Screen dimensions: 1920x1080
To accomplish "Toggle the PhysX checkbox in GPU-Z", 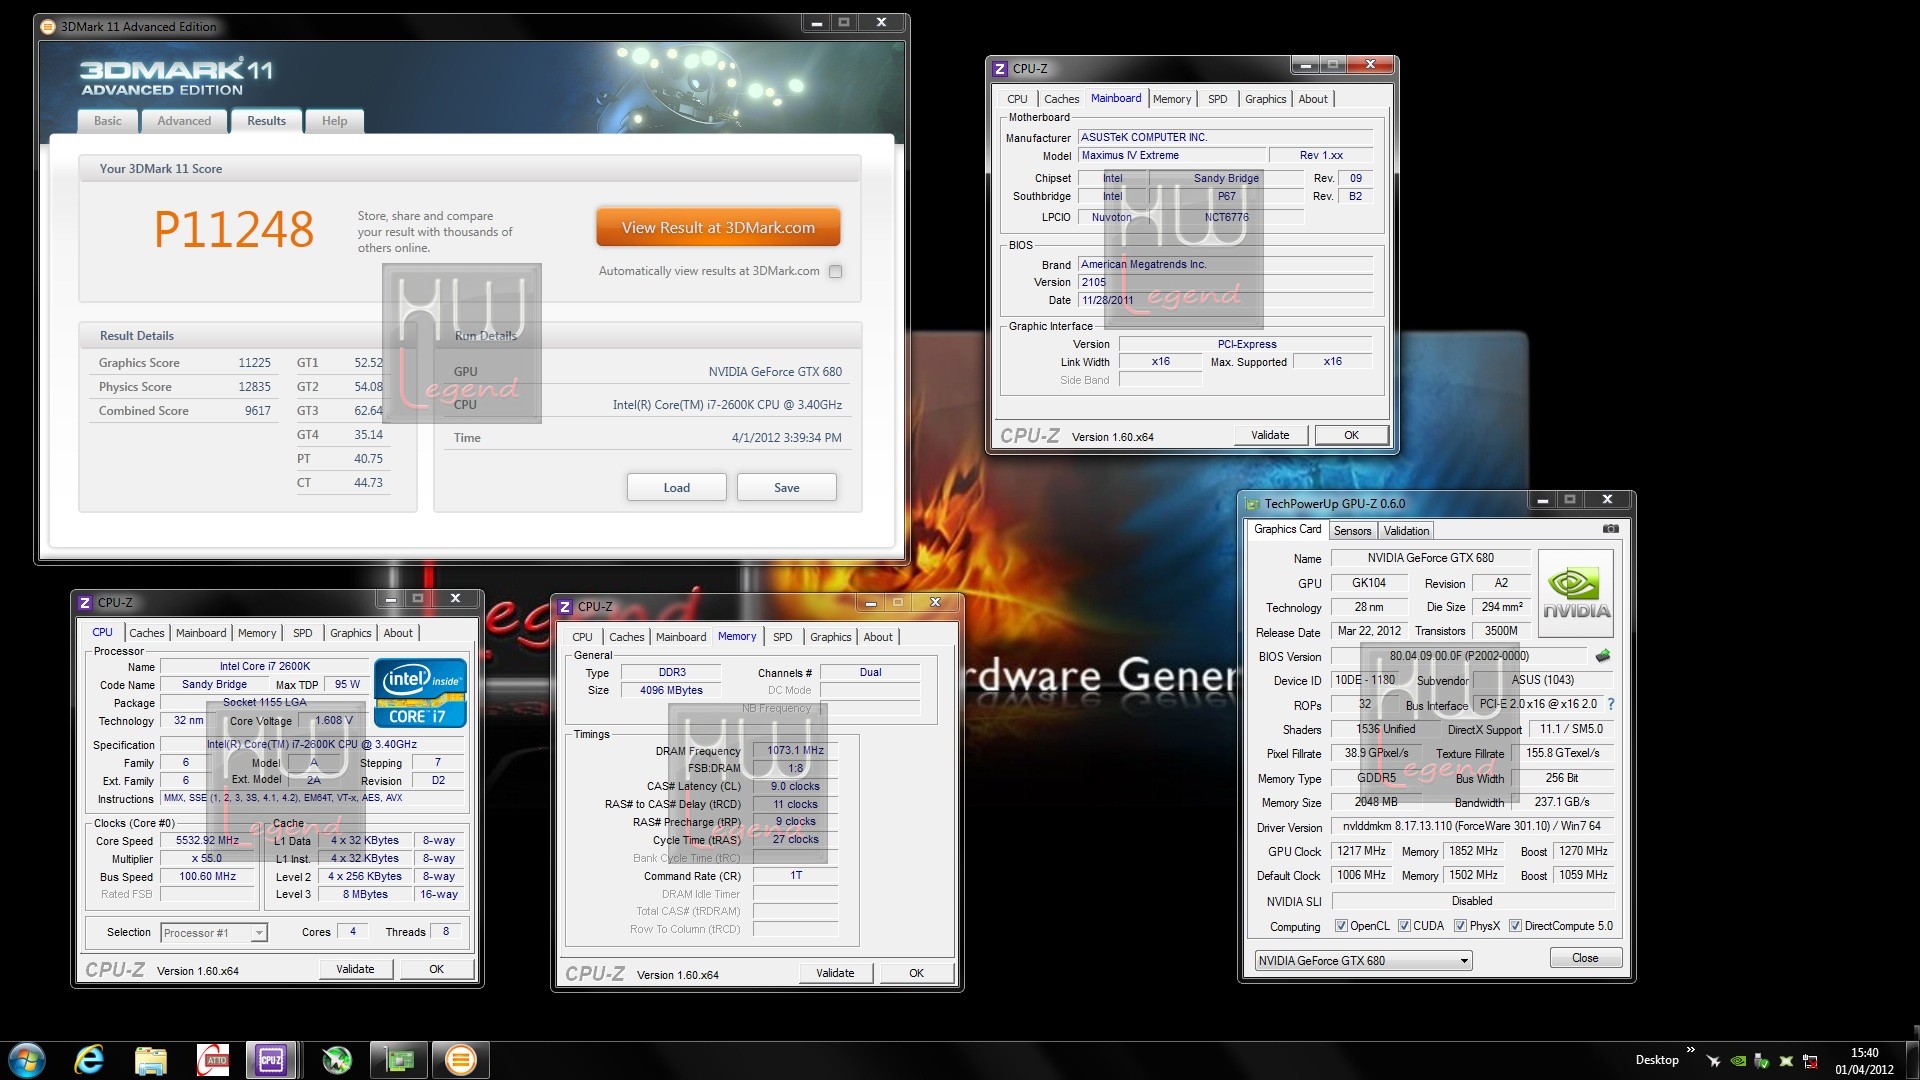I will tap(1460, 926).
